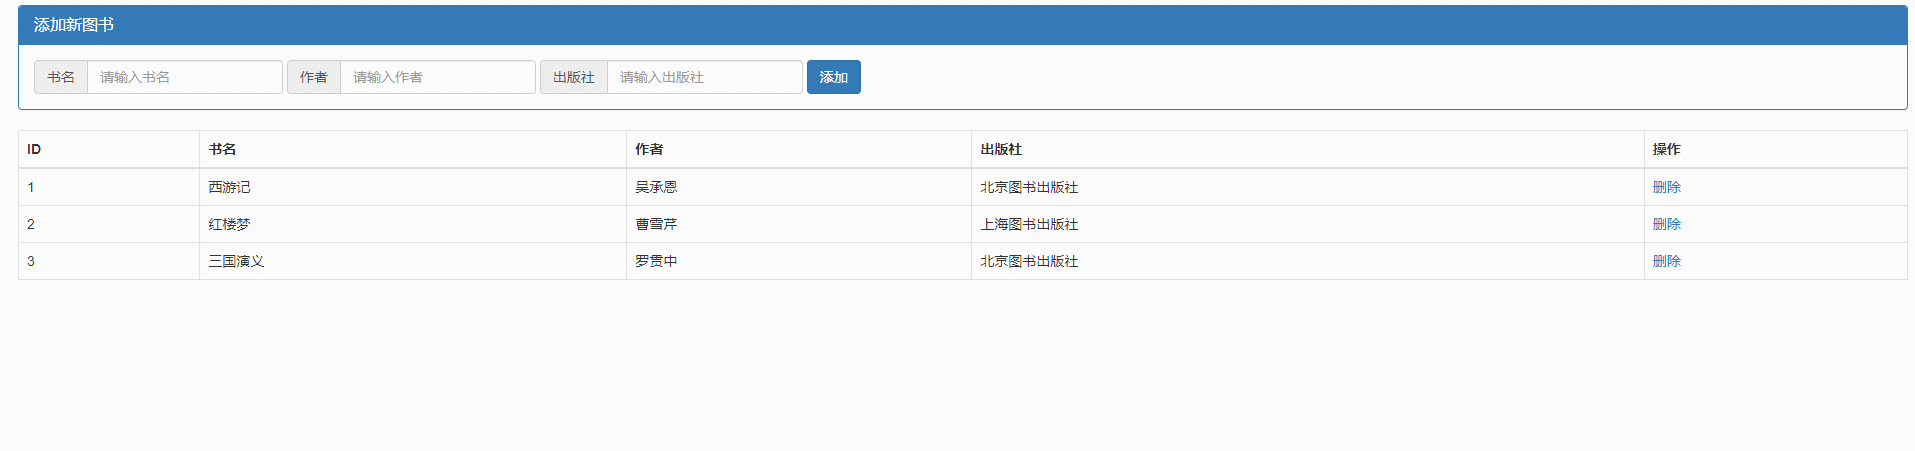The width and height of the screenshot is (1915, 451).
Task: Delete the 西游记 row via 删除
Action: click(1667, 187)
